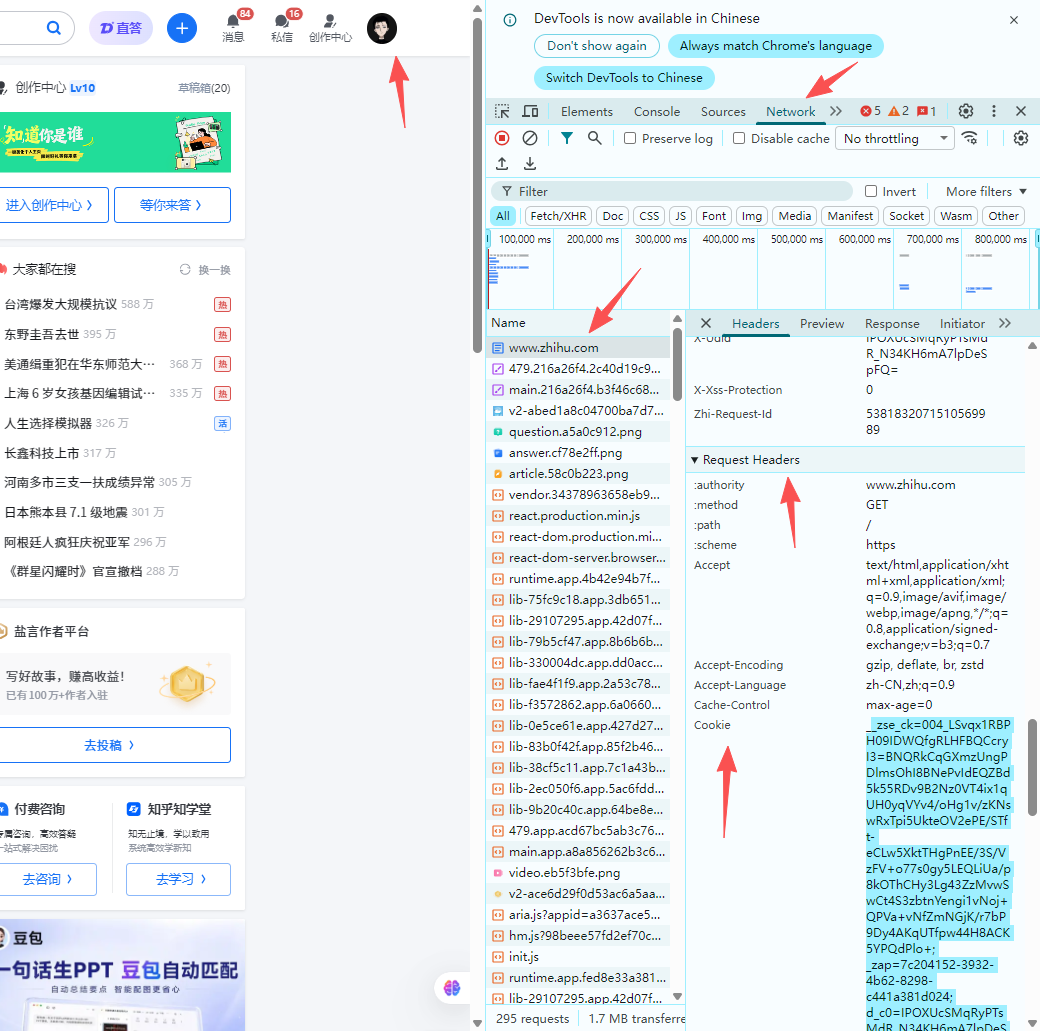Viewport: 1040px width, 1031px height.
Task: Enable Disable cache checkbox
Action: 739,138
